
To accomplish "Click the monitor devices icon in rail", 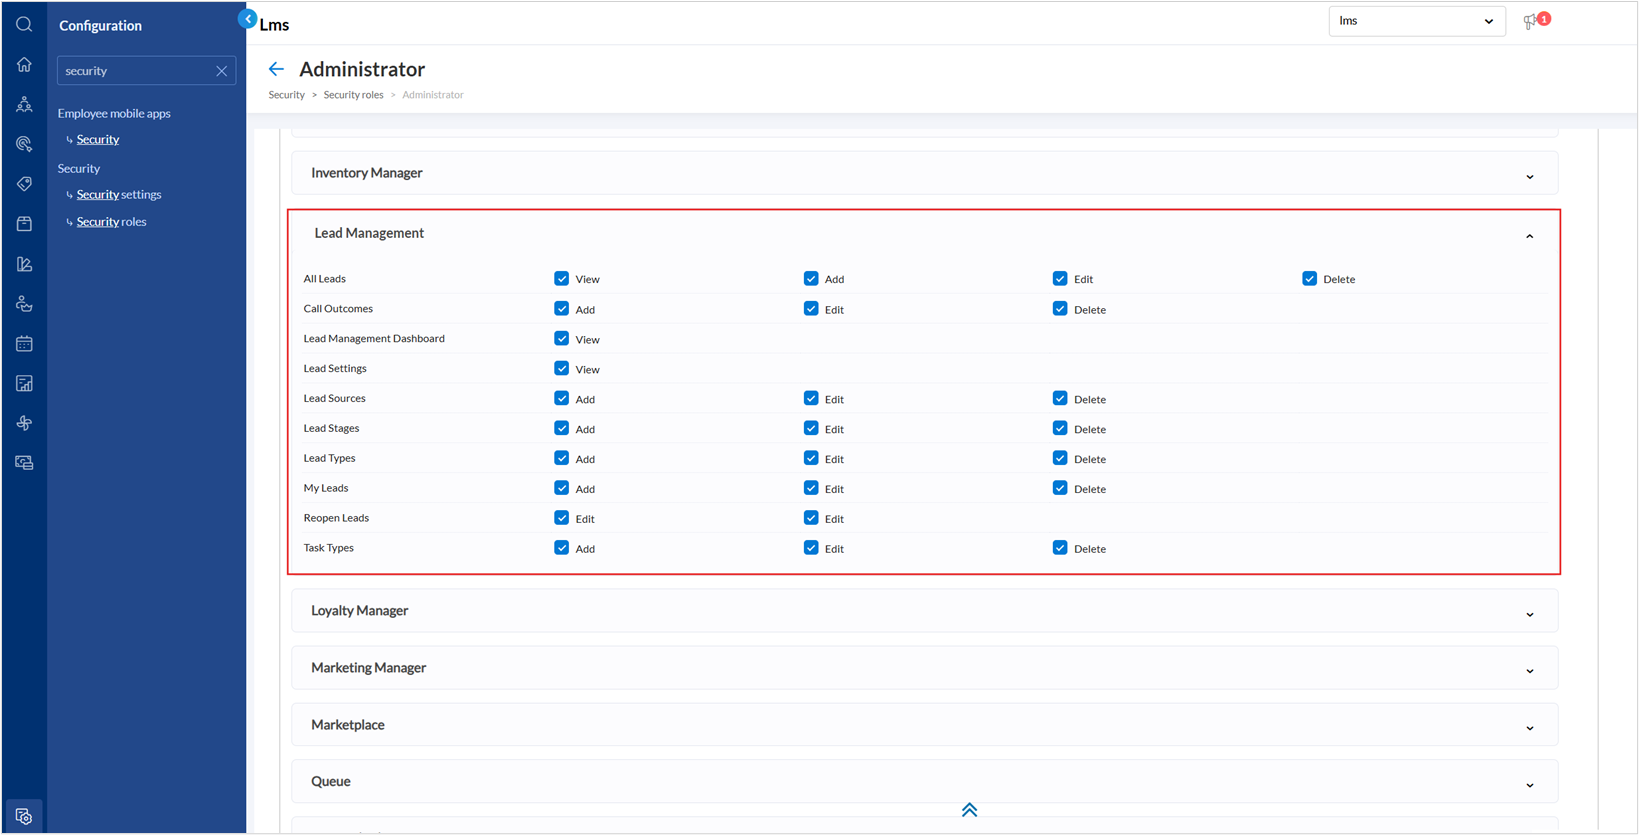I will [24, 463].
